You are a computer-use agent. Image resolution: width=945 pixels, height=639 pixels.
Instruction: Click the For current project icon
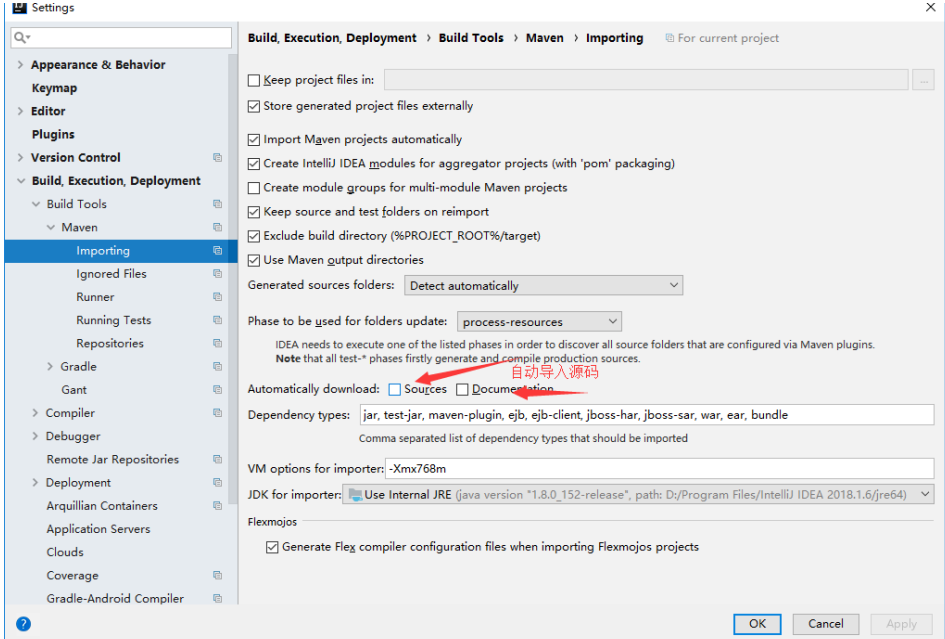(x=670, y=38)
